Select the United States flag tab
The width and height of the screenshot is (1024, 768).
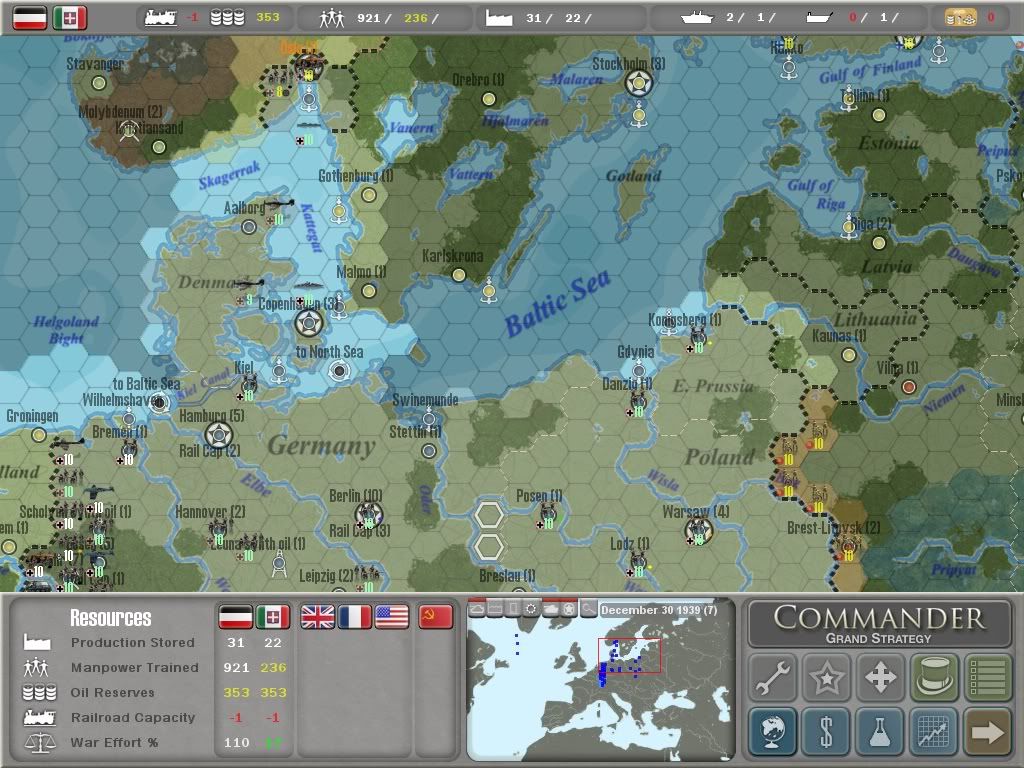pyautogui.click(x=392, y=616)
